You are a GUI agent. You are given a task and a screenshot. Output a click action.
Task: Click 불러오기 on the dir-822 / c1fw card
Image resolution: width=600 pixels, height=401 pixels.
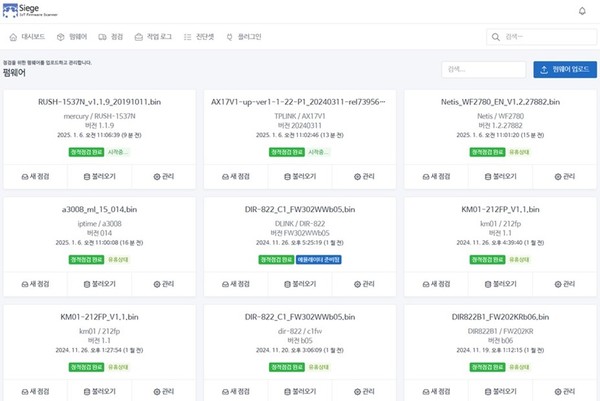[300, 391]
